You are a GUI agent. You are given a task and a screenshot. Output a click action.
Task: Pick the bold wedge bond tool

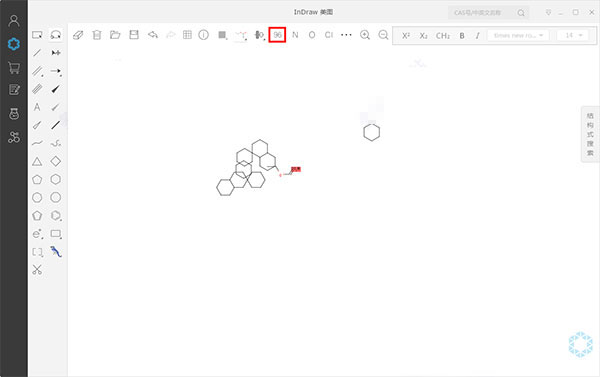pos(55,89)
